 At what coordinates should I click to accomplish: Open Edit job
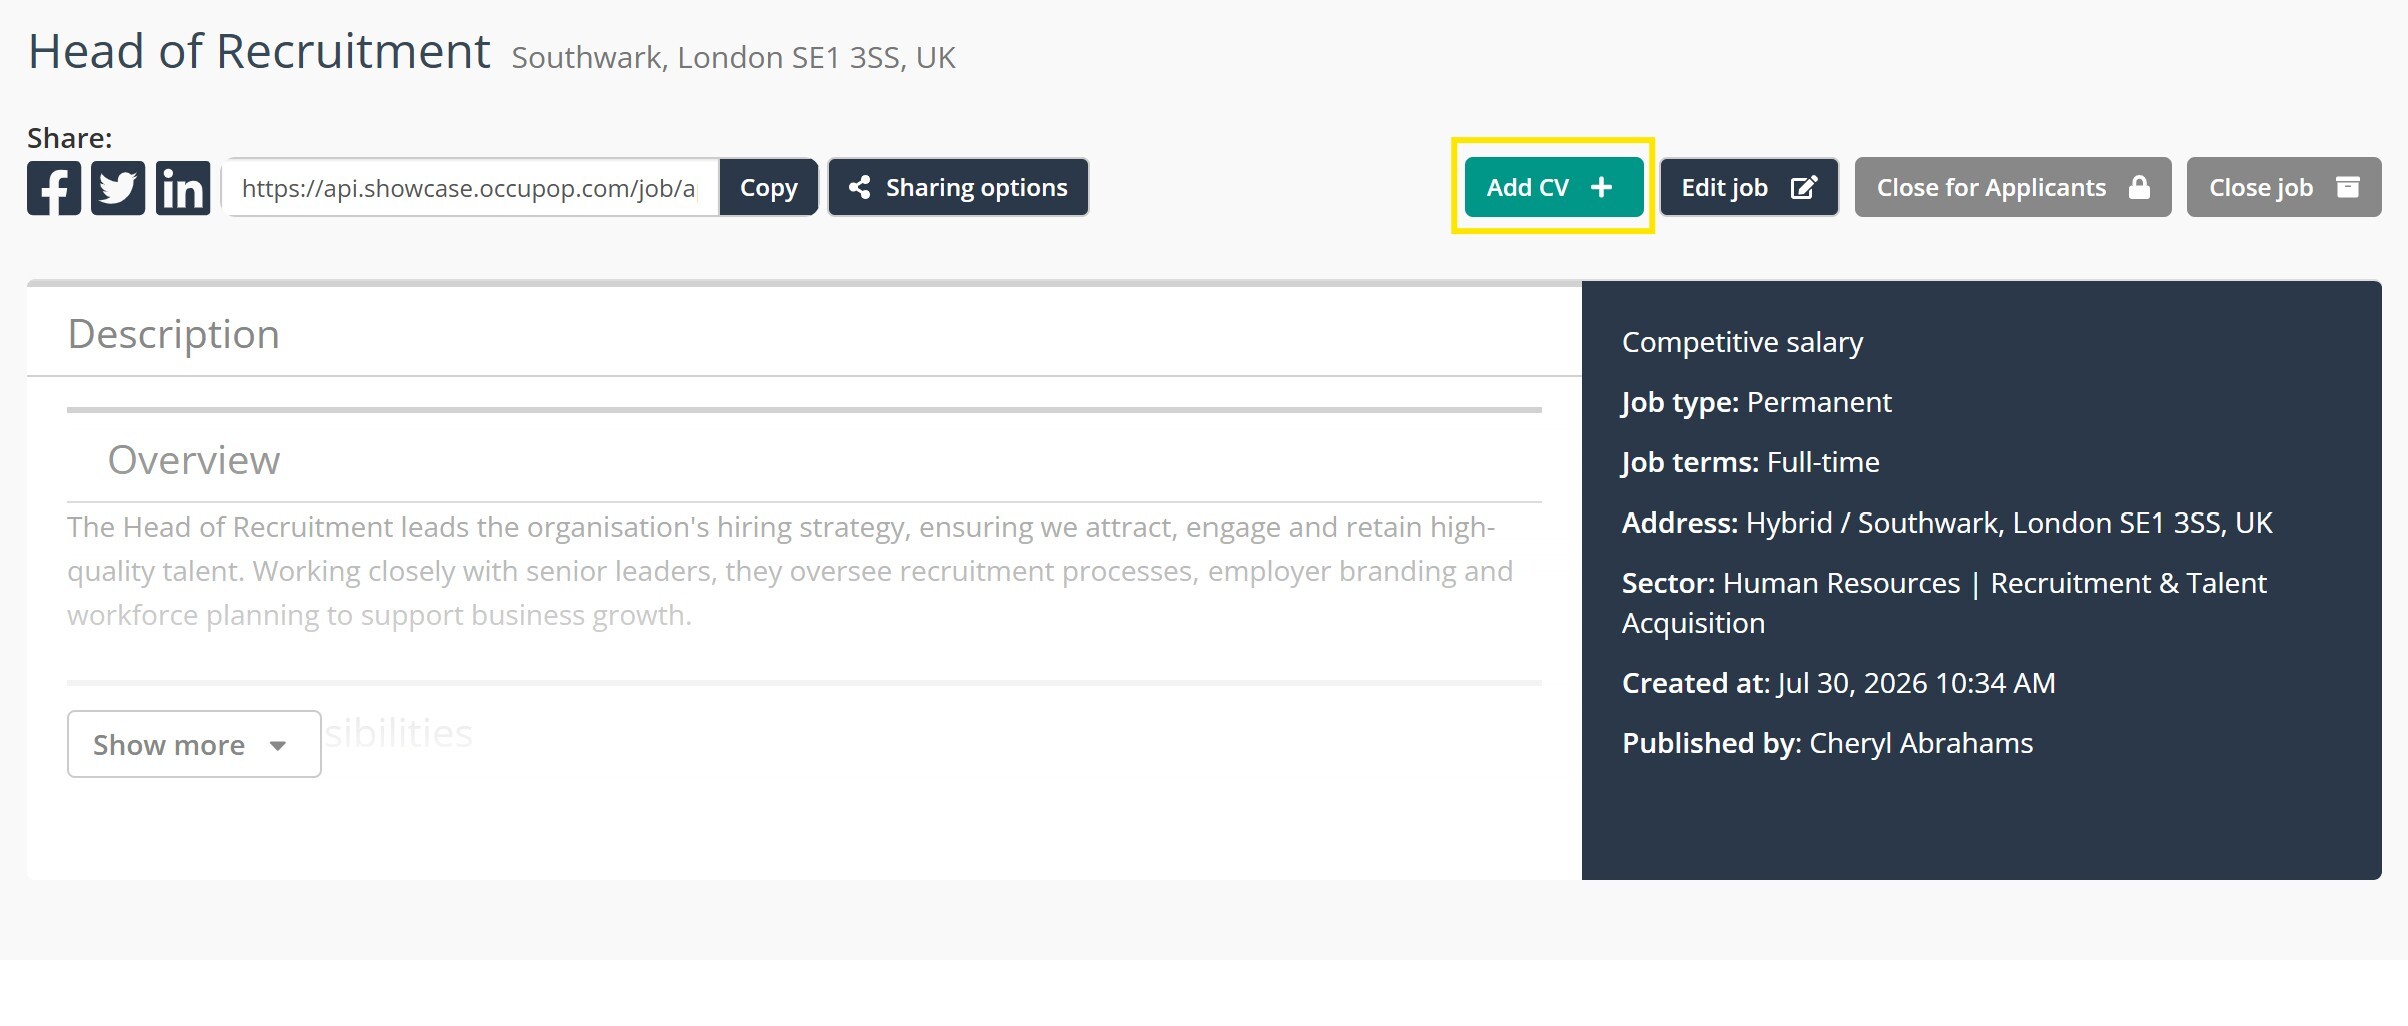(1749, 187)
